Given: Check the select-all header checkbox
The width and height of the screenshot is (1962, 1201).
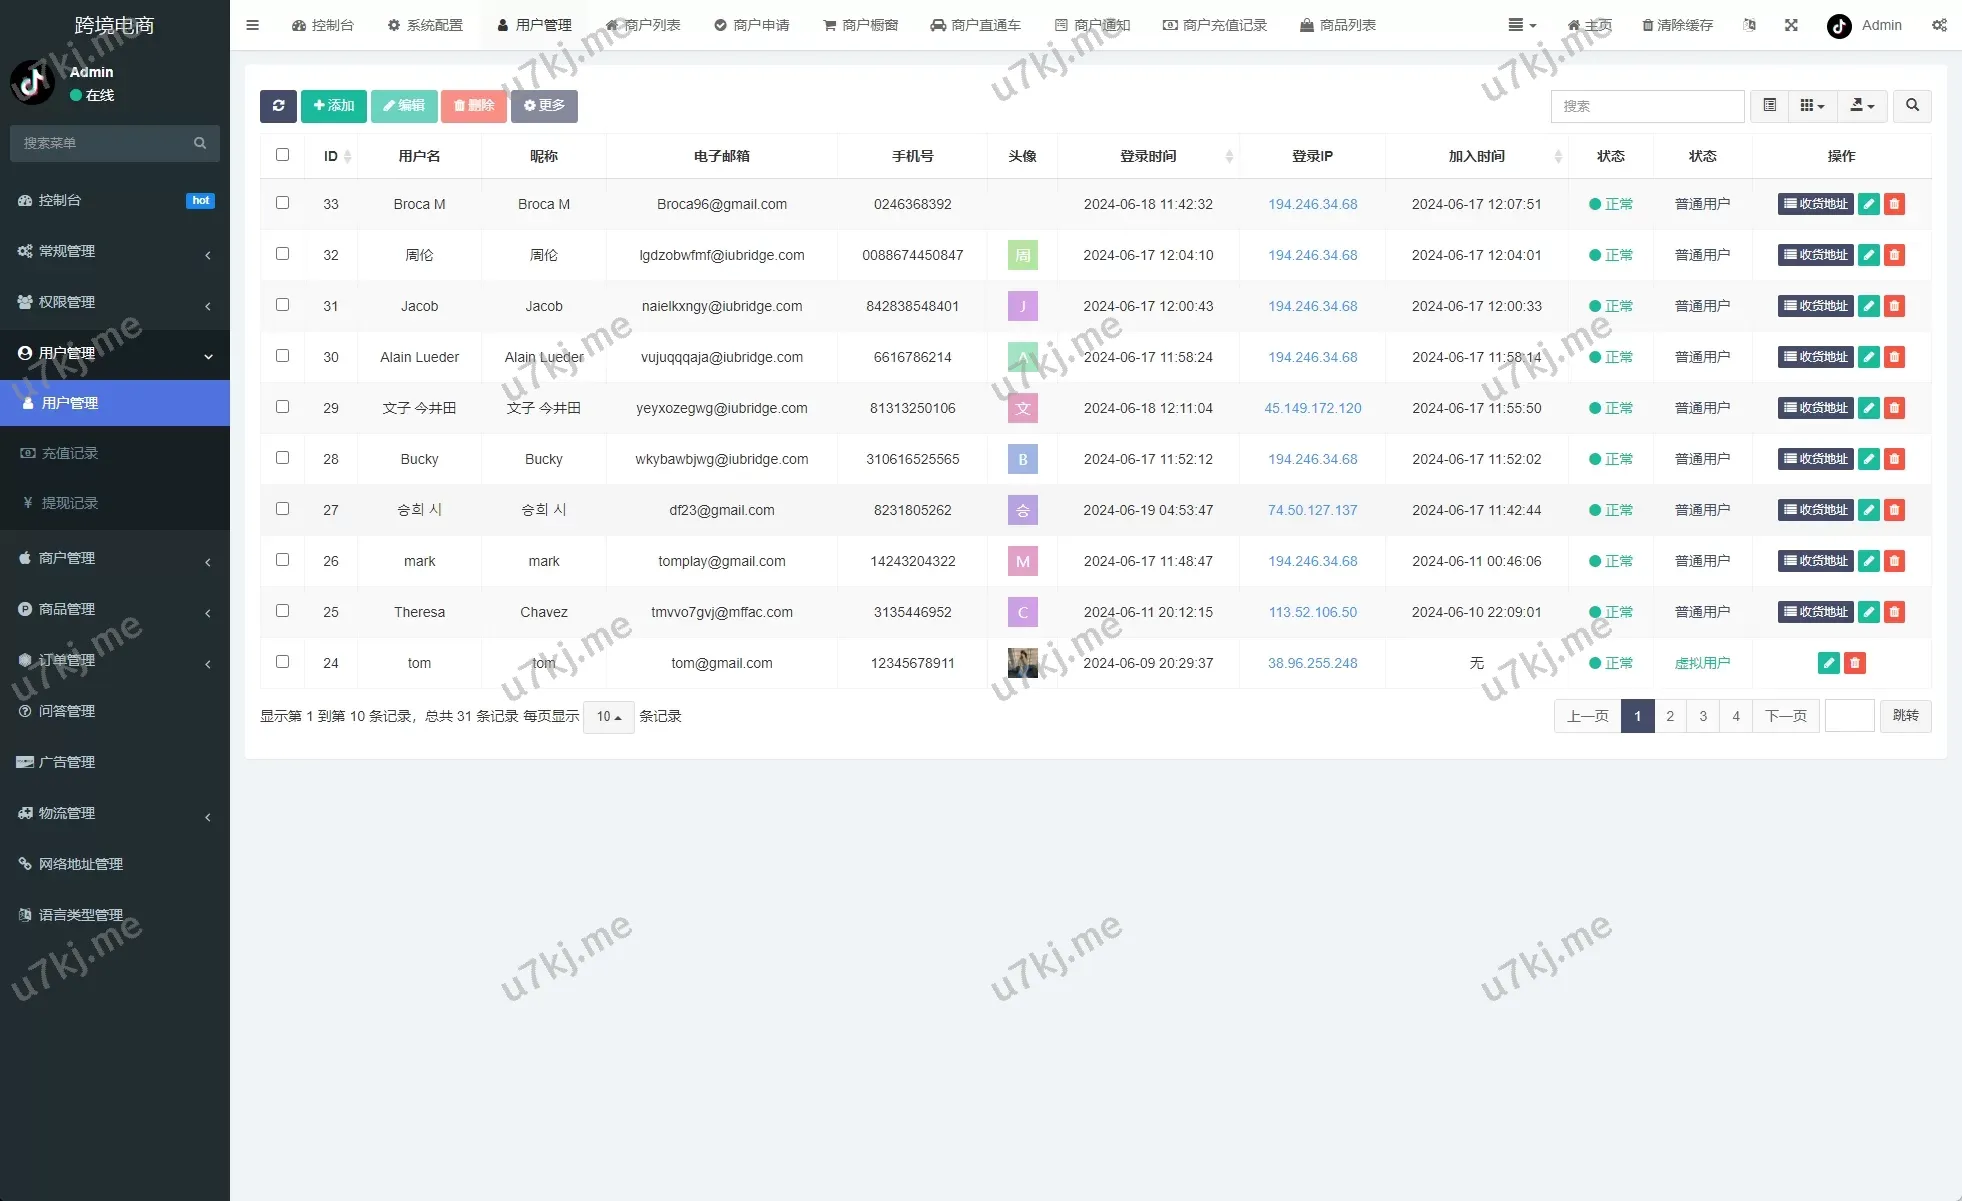Looking at the screenshot, I should [282, 155].
